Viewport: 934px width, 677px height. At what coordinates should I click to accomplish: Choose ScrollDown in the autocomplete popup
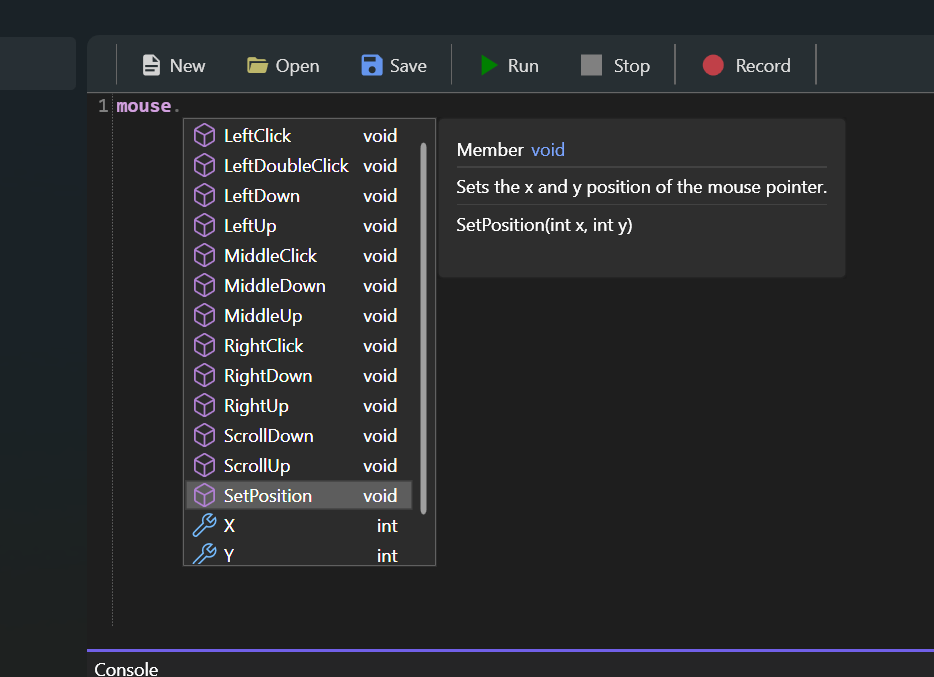tap(299, 436)
